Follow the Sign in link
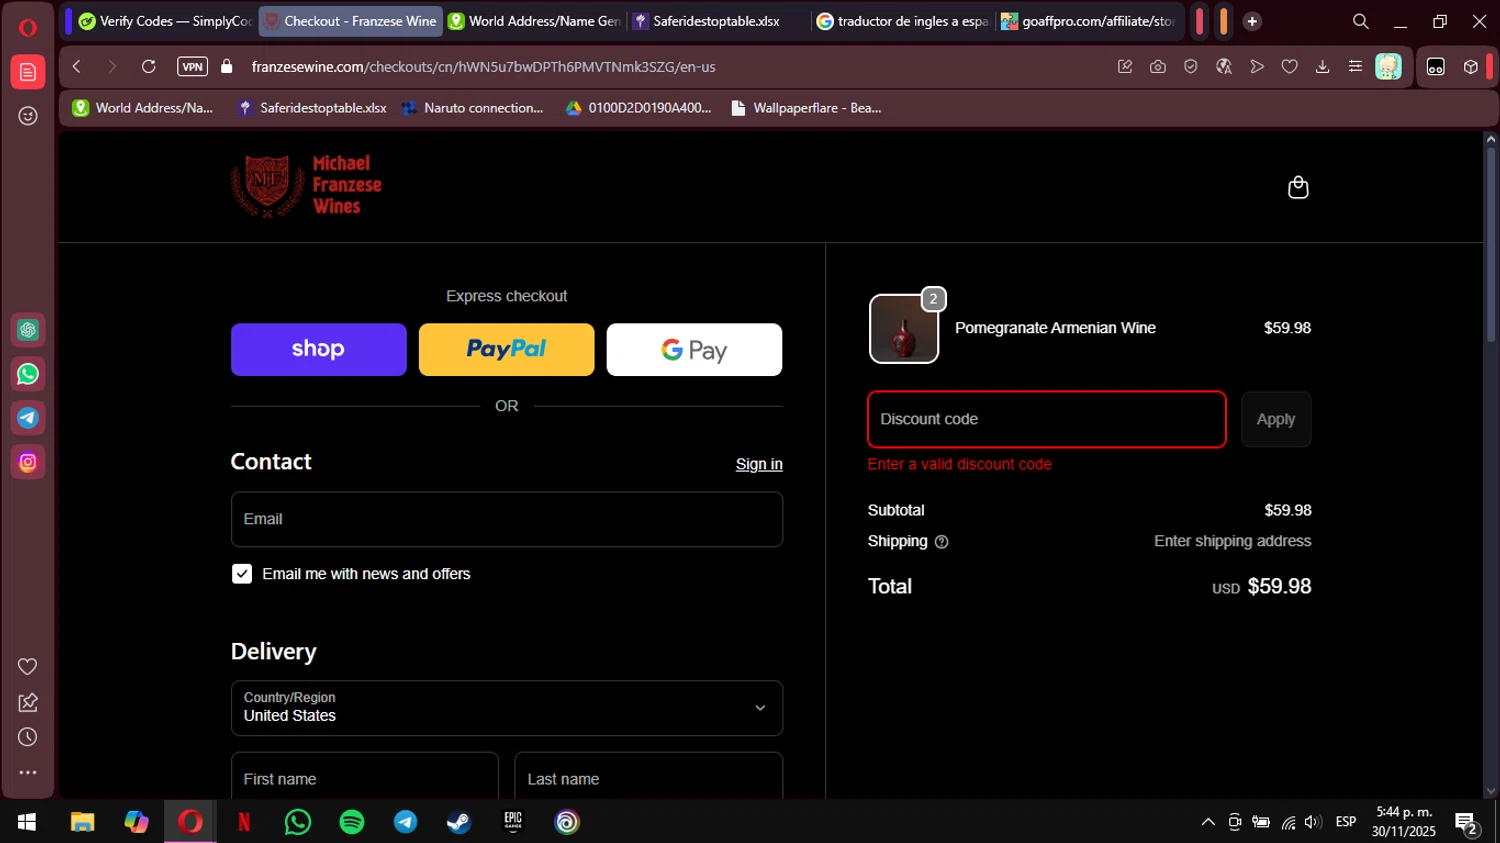This screenshot has height=843, width=1500. click(759, 464)
